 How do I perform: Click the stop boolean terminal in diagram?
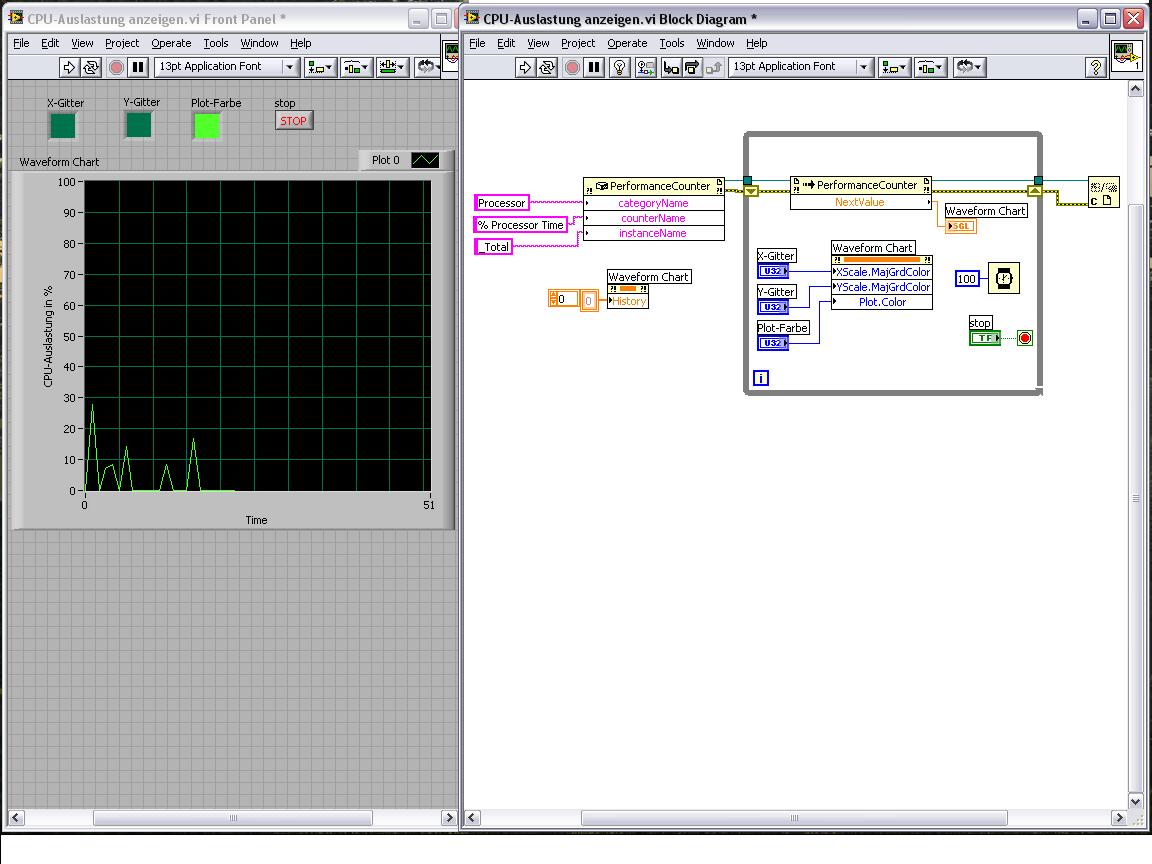pyautogui.click(x=984, y=338)
